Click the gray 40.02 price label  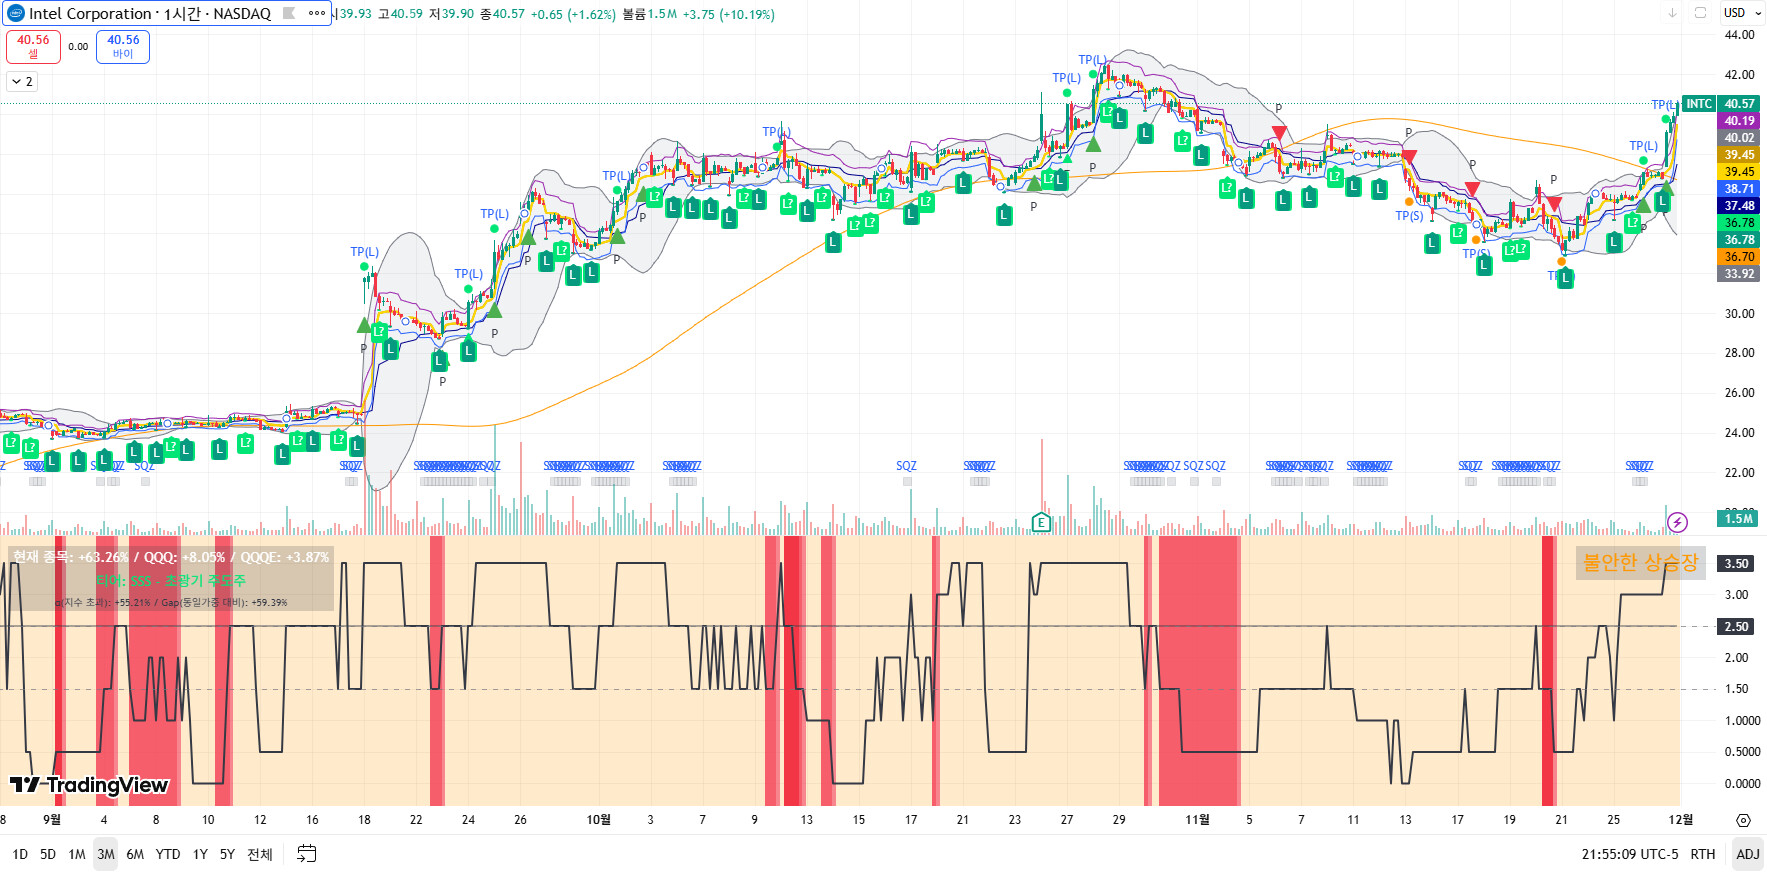1739,138
